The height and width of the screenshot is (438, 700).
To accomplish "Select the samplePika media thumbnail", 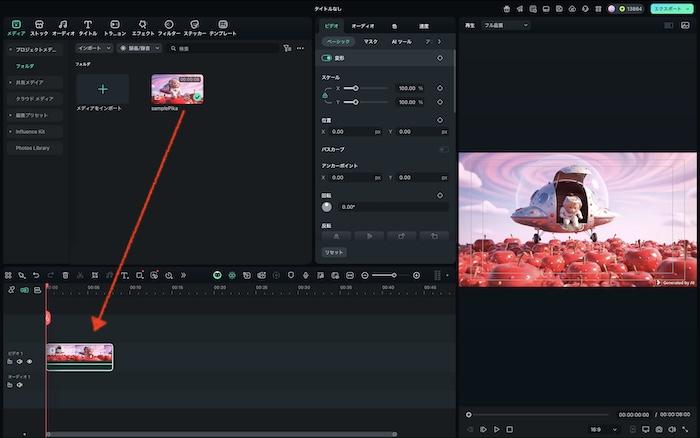I will pyautogui.click(x=177, y=88).
